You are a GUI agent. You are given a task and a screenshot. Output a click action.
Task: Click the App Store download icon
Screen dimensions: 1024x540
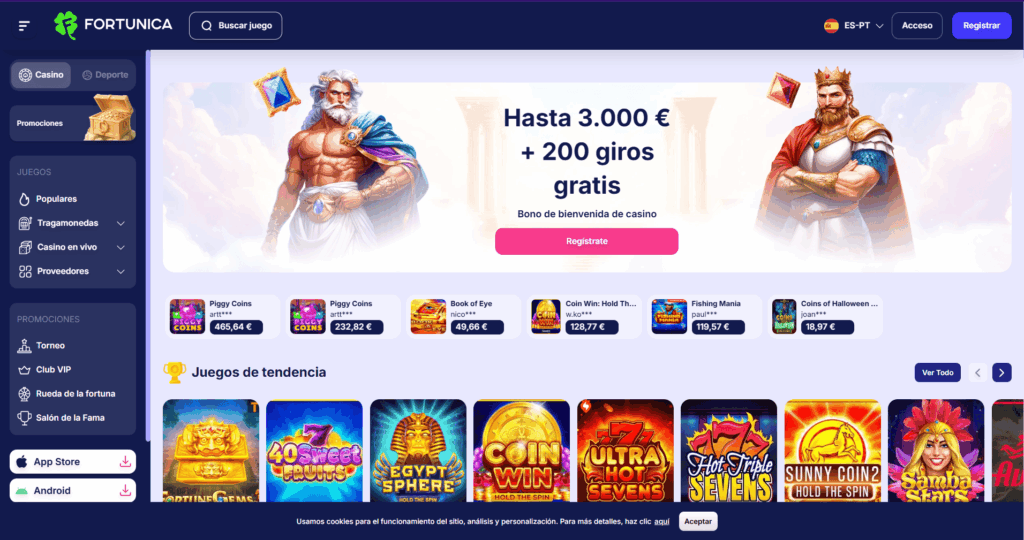125,462
